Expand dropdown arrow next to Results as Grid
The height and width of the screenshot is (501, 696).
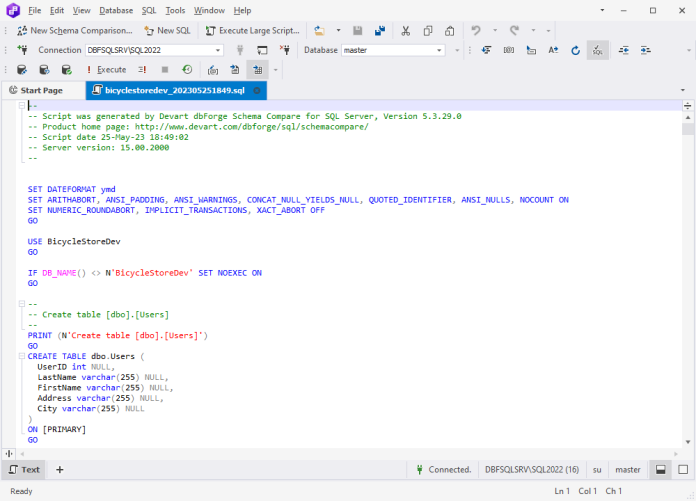(x=276, y=70)
